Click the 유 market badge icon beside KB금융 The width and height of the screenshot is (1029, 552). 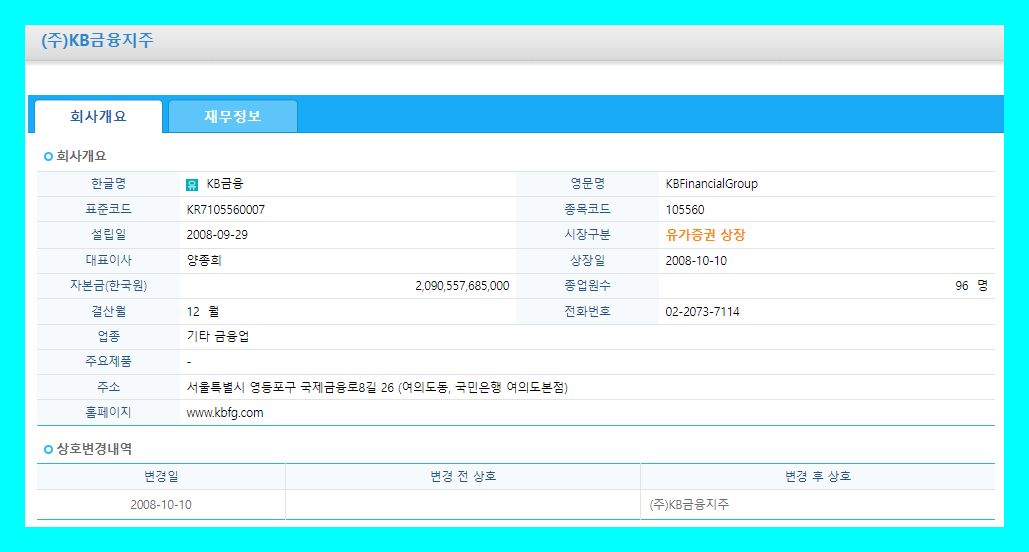pyautogui.click(x=192, y=184)
